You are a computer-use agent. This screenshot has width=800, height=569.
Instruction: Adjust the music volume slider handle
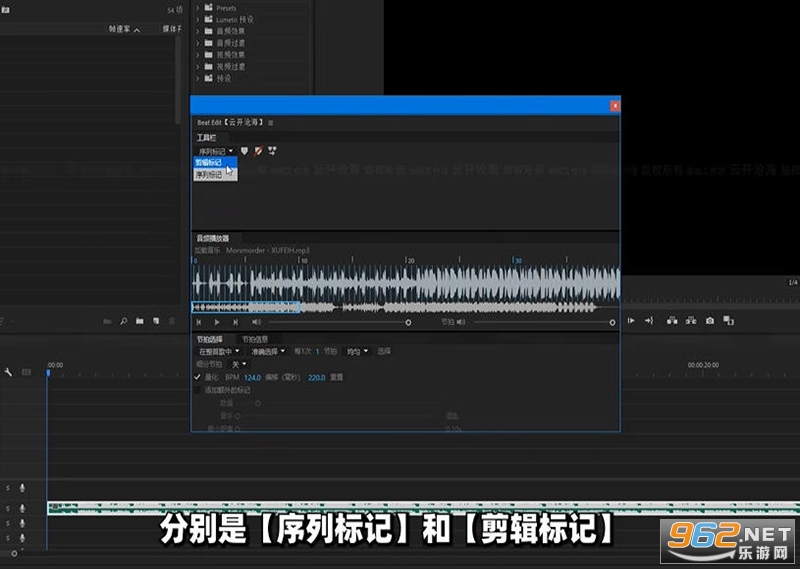[408, 323]
